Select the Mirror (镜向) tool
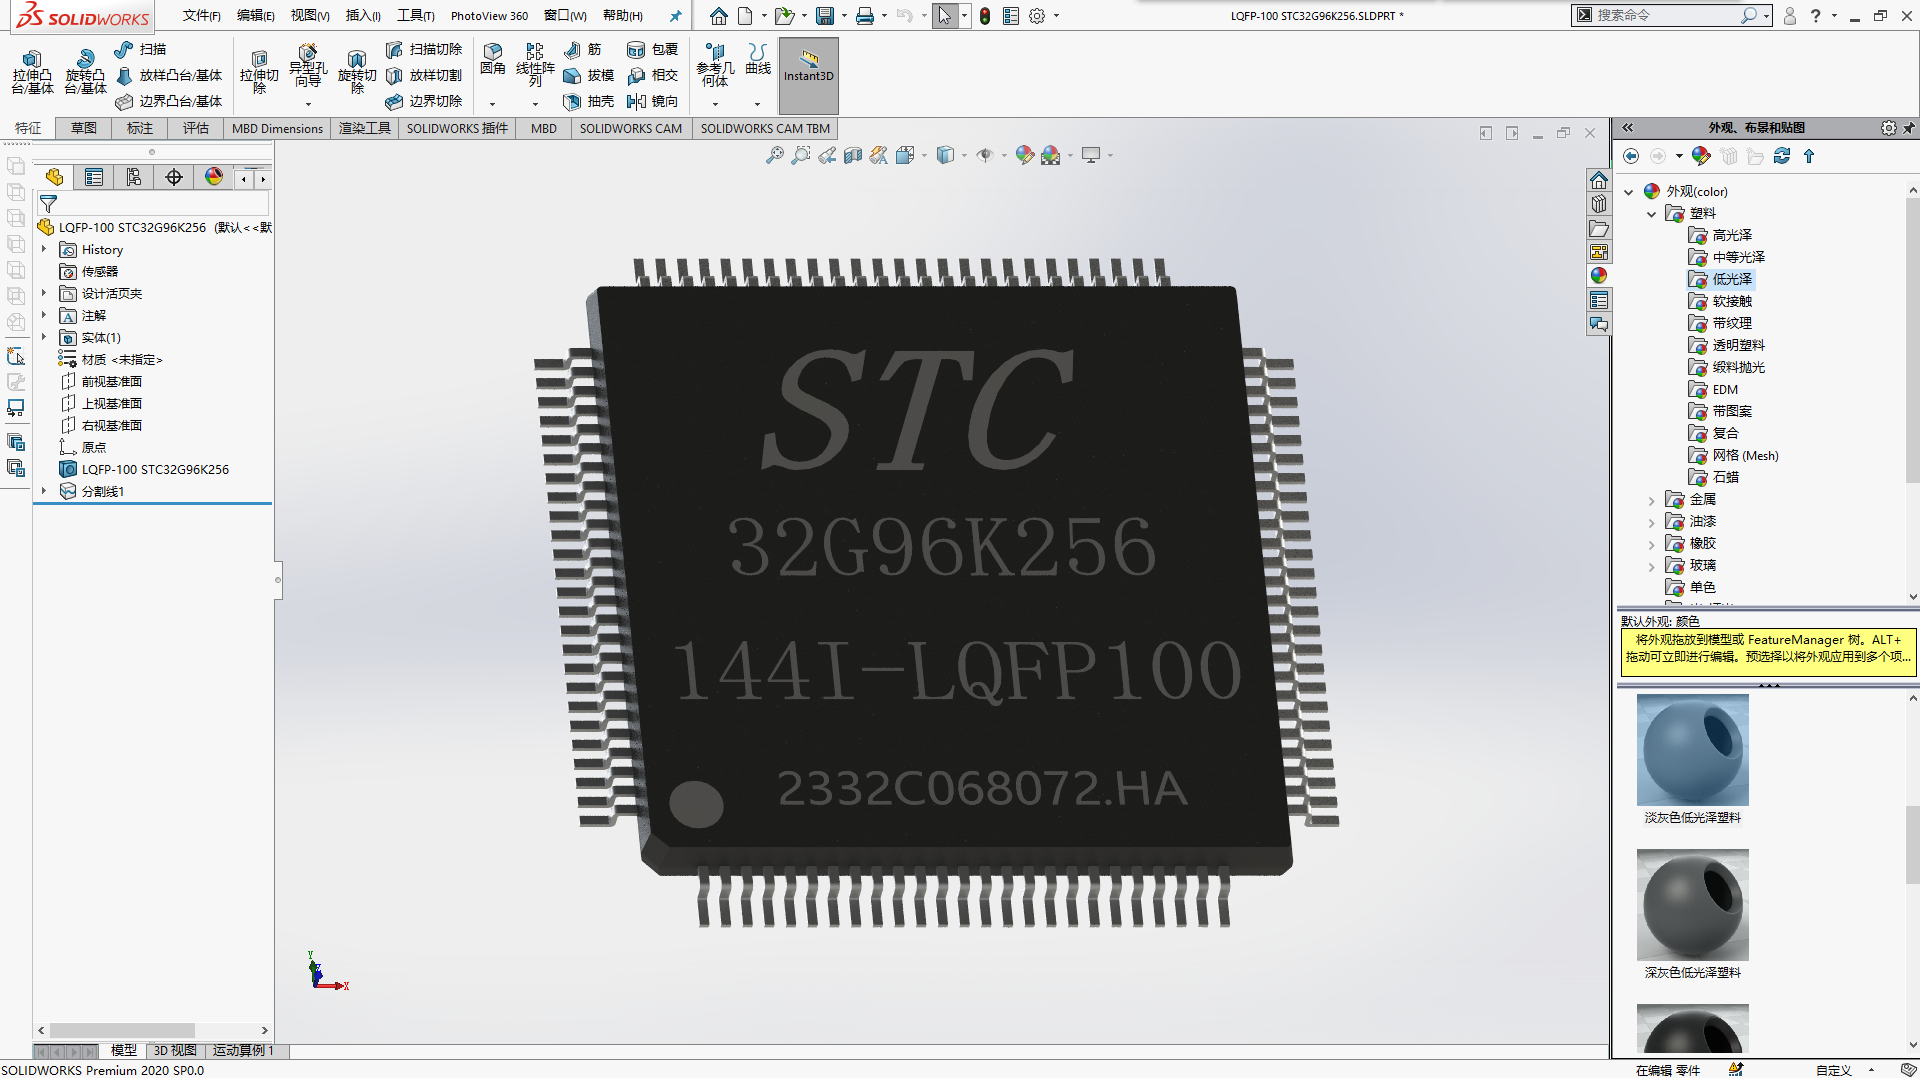The image size is (1920, 1078). [652, 101]
